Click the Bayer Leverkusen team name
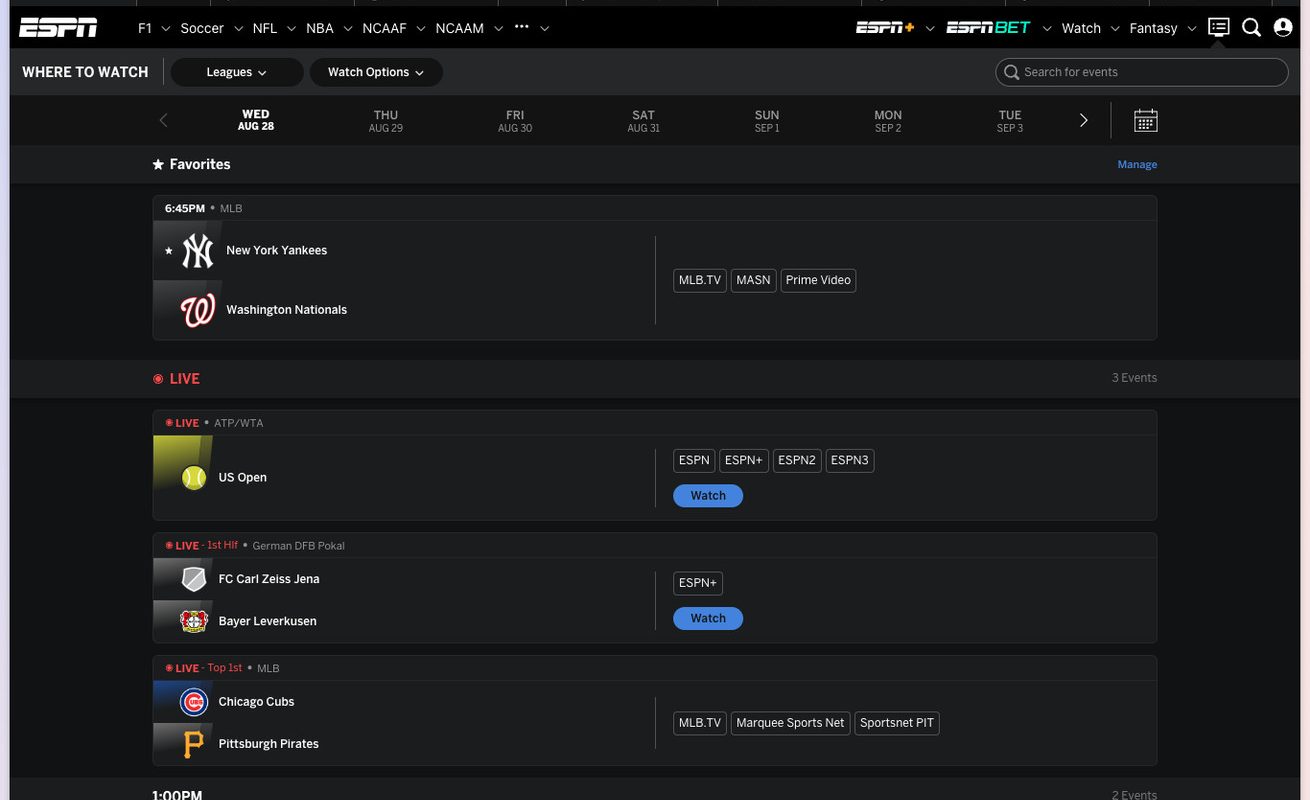Screen dimensions: 1310x800 tap(268, 621)
